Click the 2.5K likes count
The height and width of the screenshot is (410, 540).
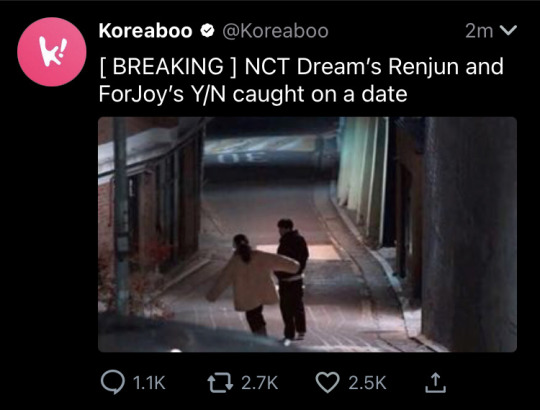367,383
